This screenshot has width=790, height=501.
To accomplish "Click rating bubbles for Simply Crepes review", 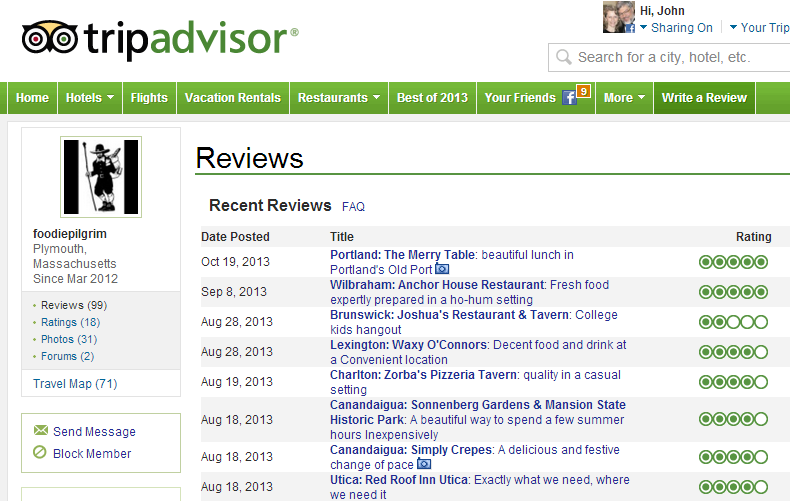I will 733,457.
